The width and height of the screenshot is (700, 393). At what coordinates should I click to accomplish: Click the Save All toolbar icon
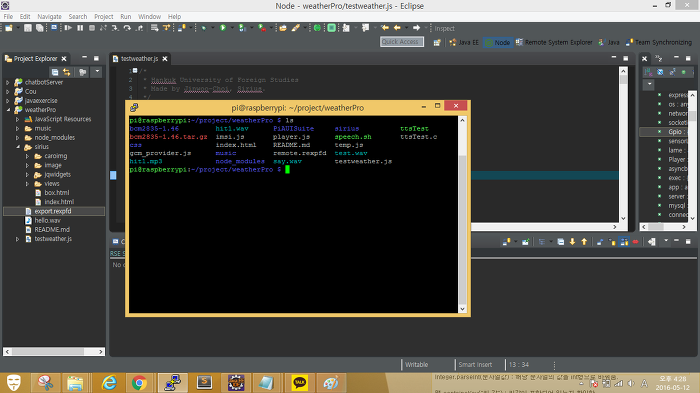(40, 28)
